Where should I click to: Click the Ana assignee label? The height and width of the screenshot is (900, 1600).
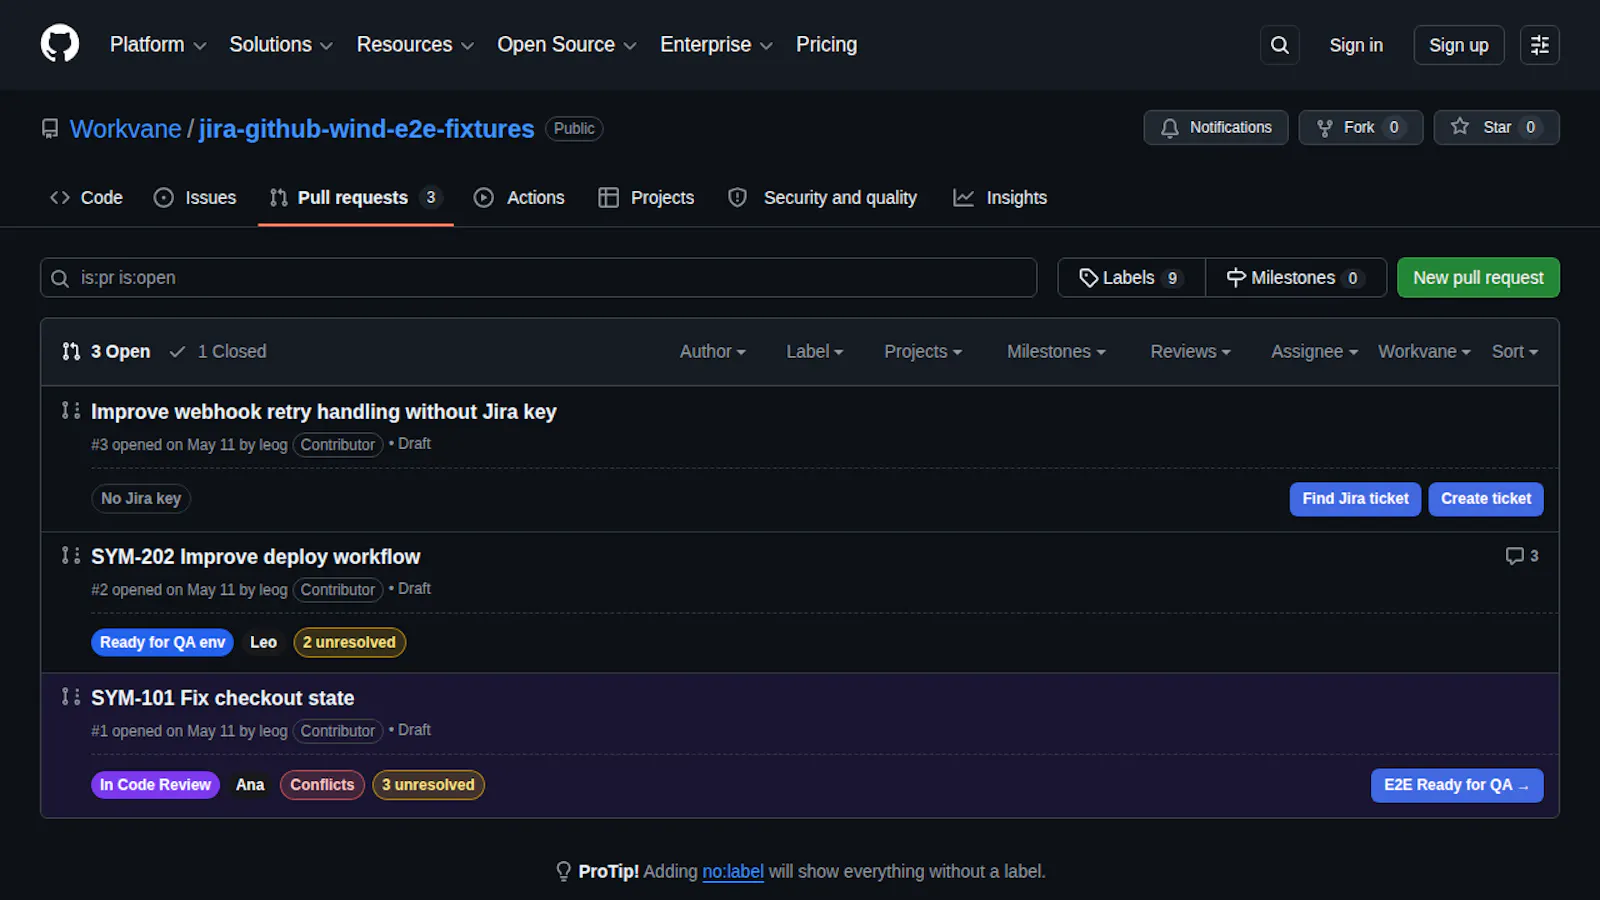[x=250, y=785]
